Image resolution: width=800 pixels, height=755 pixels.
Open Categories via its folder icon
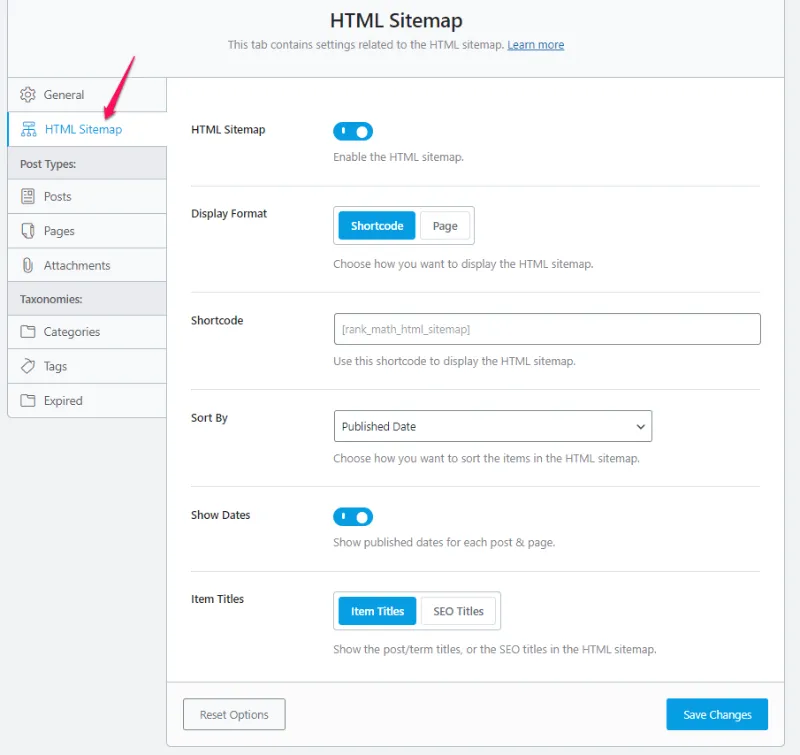30,331
